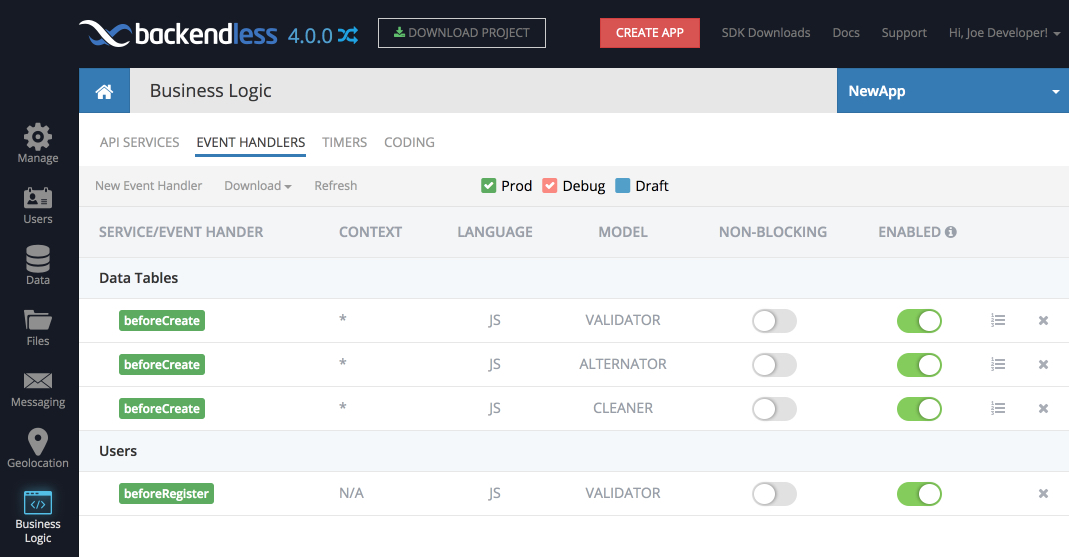Image resolution: width=1069 pixels, height=557 pixels.
Task: Delete the ALTERNATOR beforeCreate handler
Action: point(1043,365)
